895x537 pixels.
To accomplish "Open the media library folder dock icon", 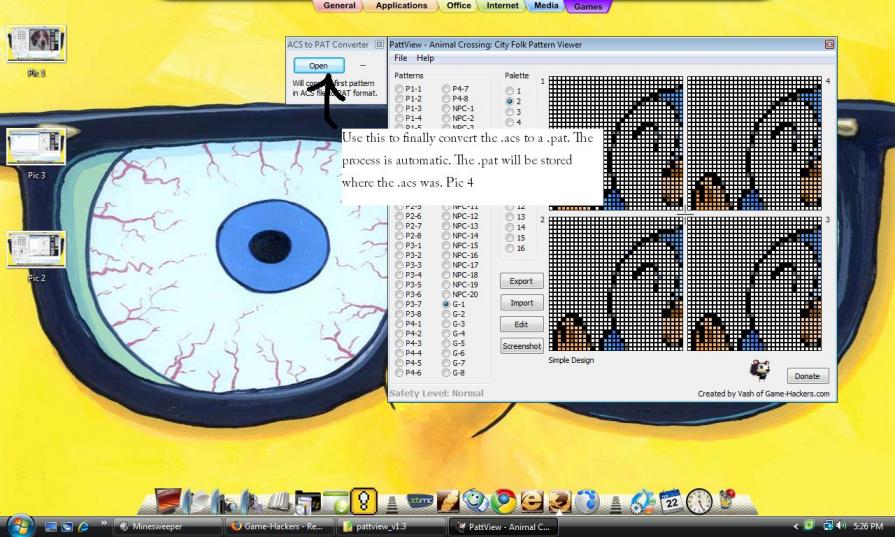I will [x=308, y=502].
